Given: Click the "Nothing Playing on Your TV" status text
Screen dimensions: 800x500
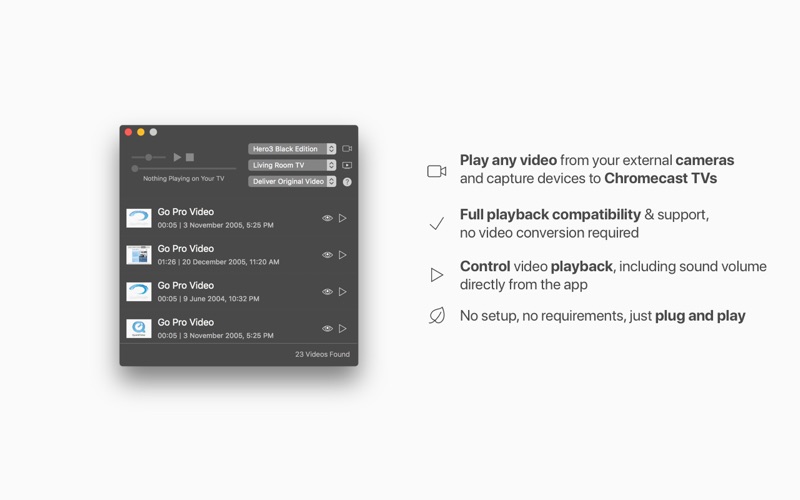Looking at the screenshot, I should pos(184,179).
